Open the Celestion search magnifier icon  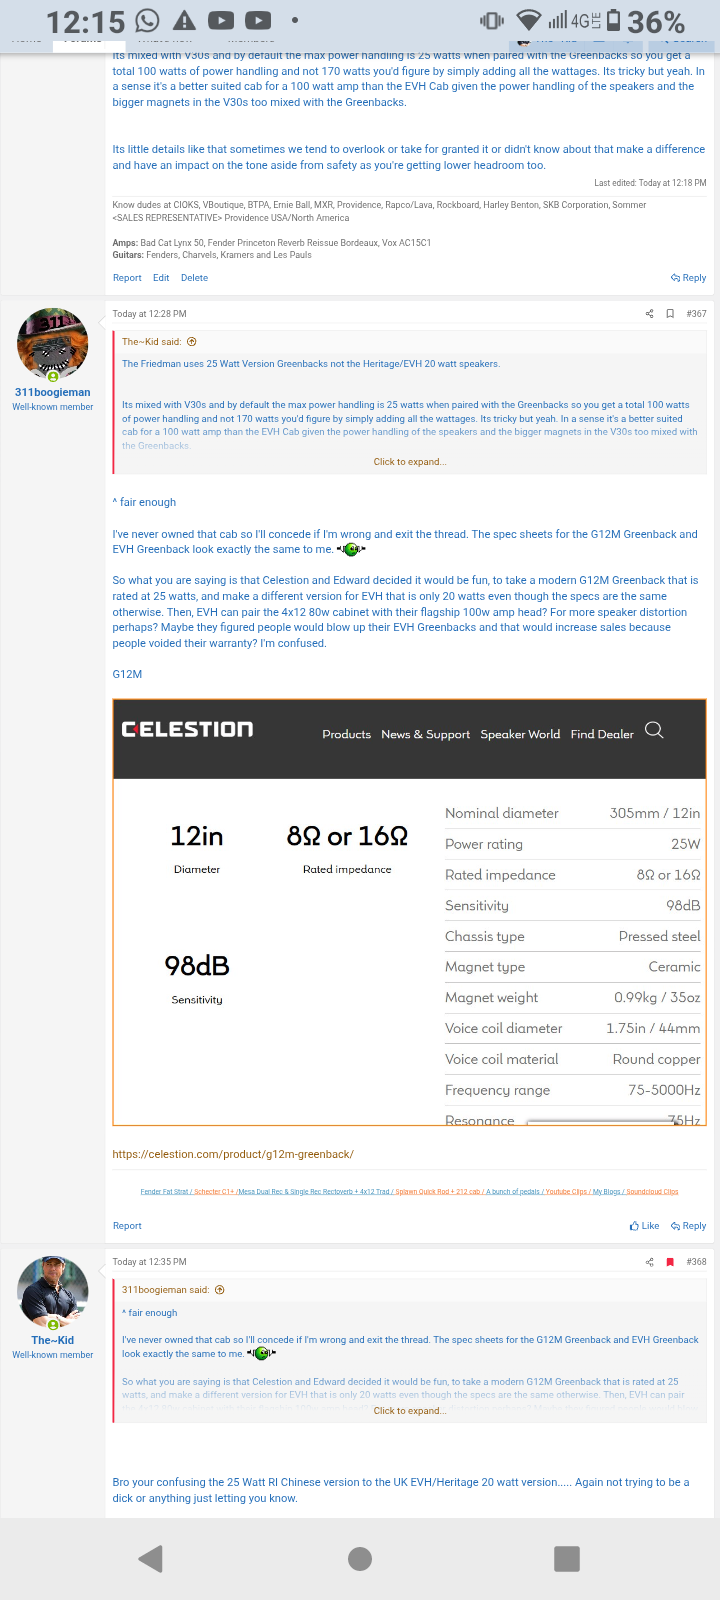(654, 730)
